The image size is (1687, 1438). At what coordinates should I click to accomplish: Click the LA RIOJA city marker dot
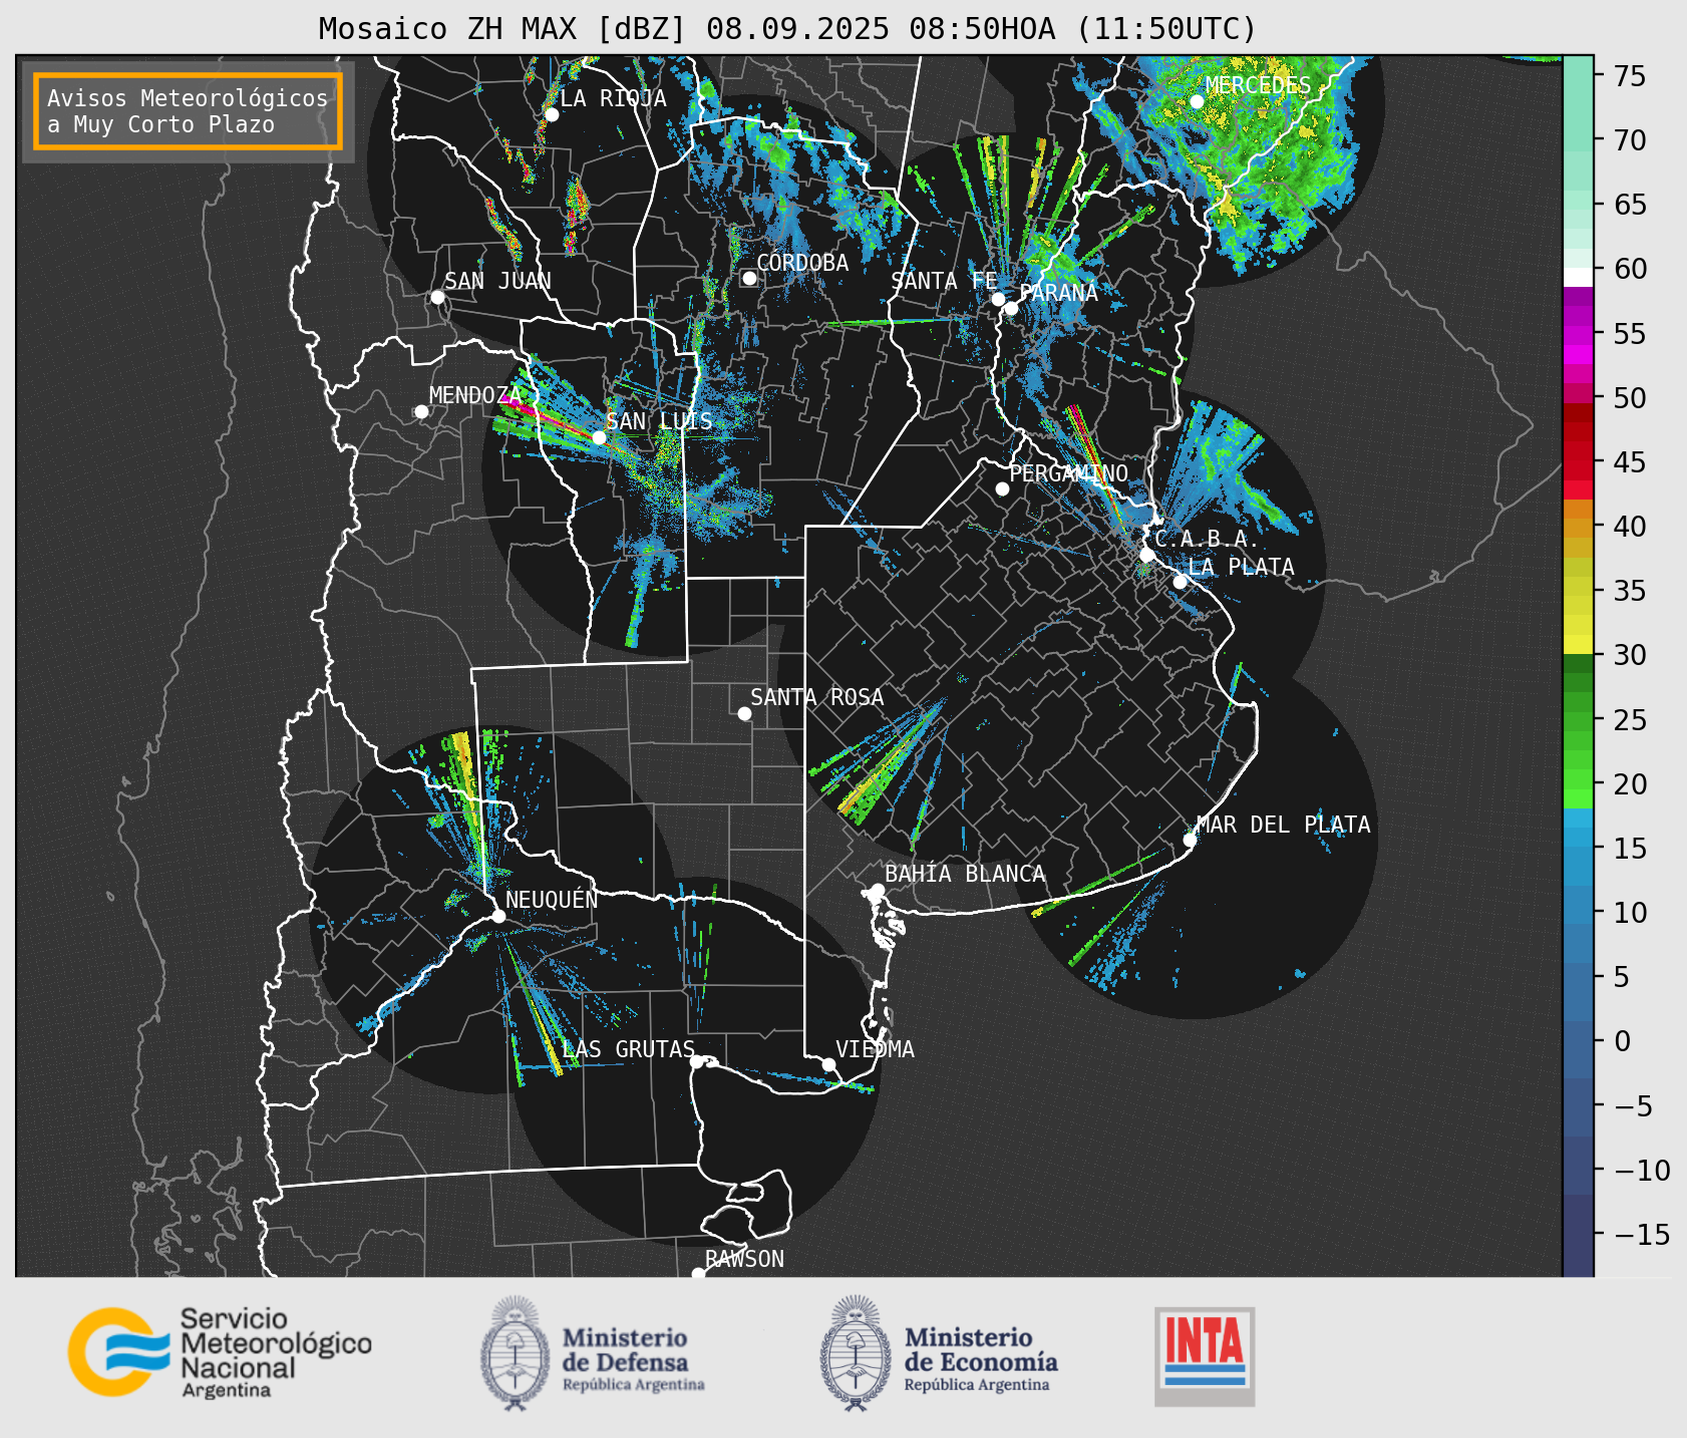551,114
